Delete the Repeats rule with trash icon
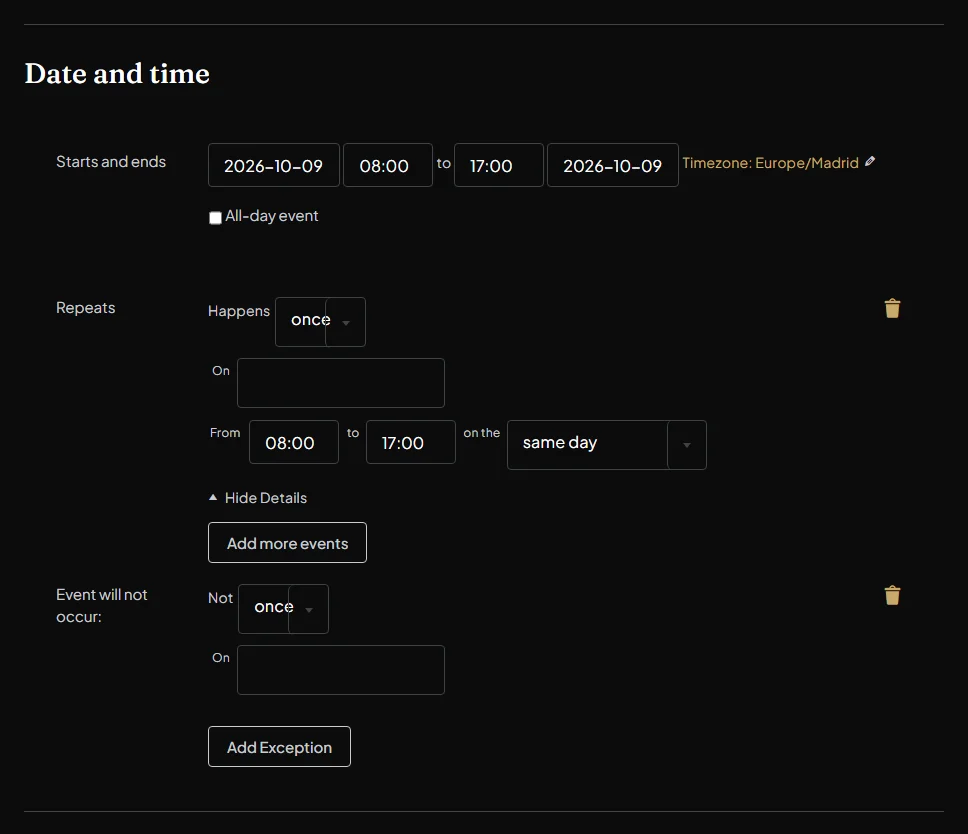The height and width of the screenshot is (834, 968). (x=892, y=308)
